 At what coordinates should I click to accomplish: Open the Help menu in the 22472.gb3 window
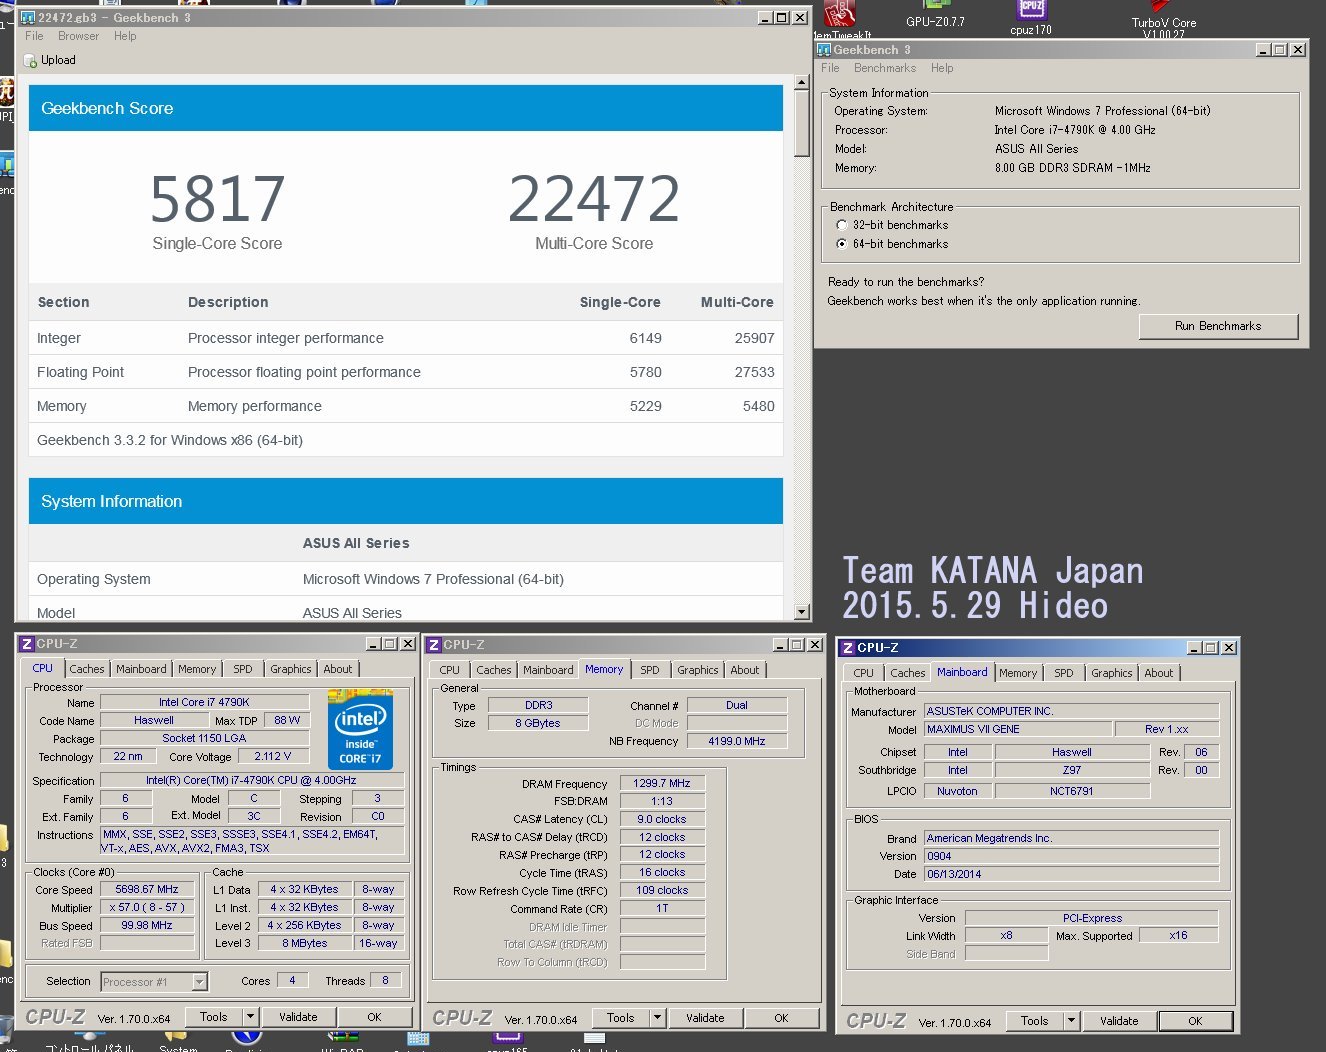tap(125, 36)
